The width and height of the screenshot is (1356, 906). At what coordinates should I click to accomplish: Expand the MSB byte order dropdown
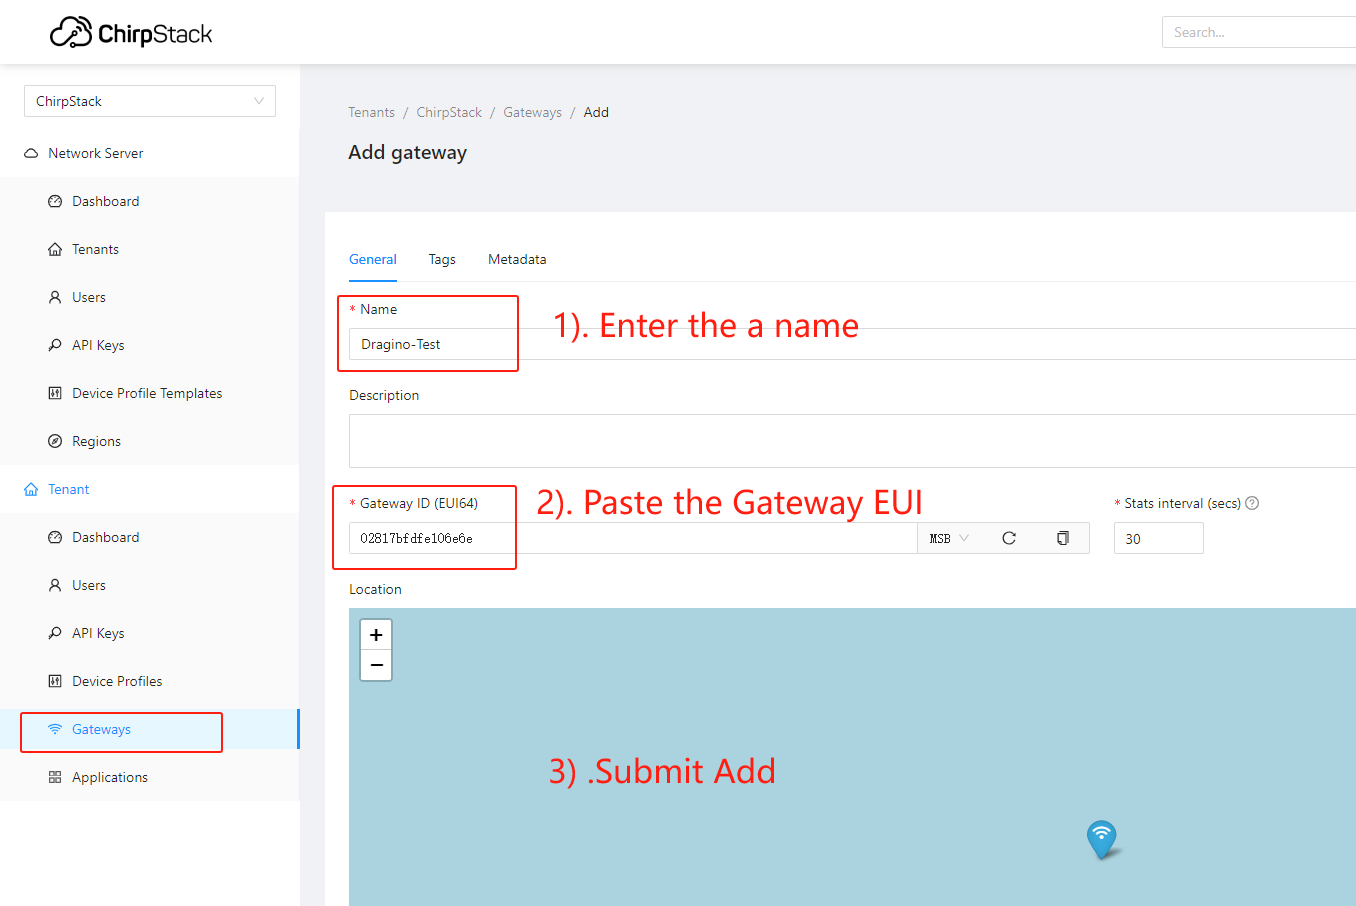point(949,538)
